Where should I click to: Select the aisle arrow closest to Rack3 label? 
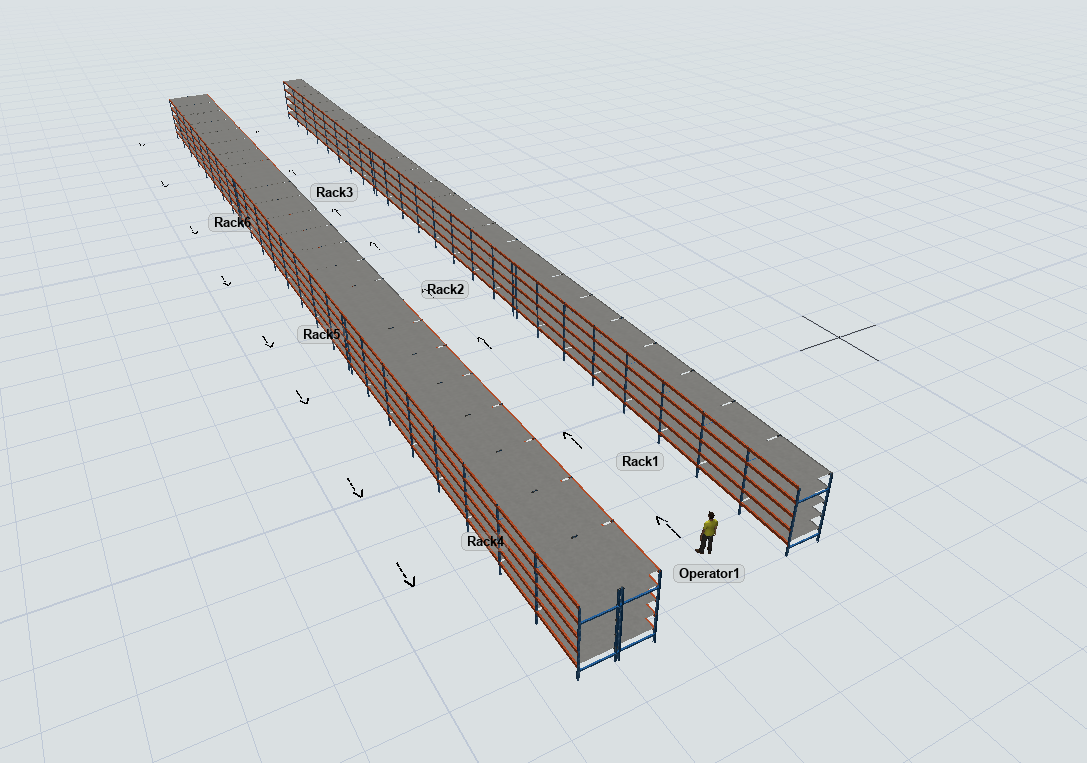pyautogui.click(x=337, y=211)
